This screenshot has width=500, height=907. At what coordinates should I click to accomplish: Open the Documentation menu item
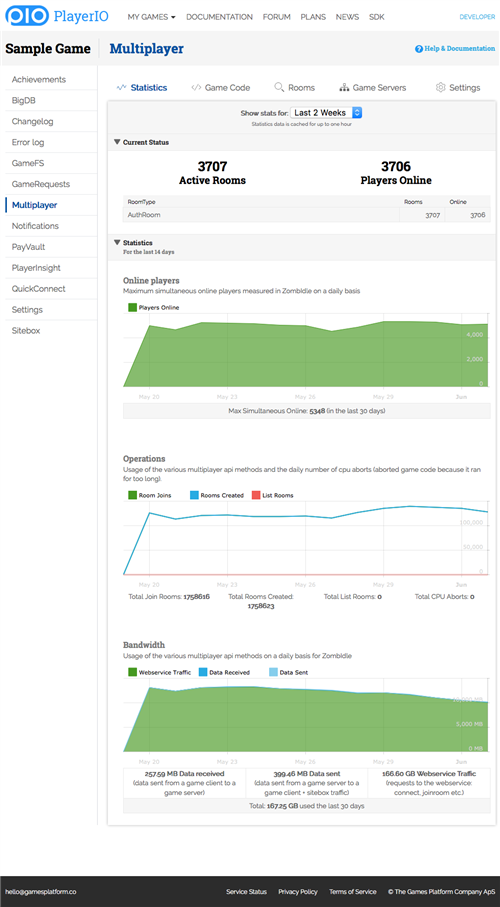pyautogui.click(x=219, y=17)
